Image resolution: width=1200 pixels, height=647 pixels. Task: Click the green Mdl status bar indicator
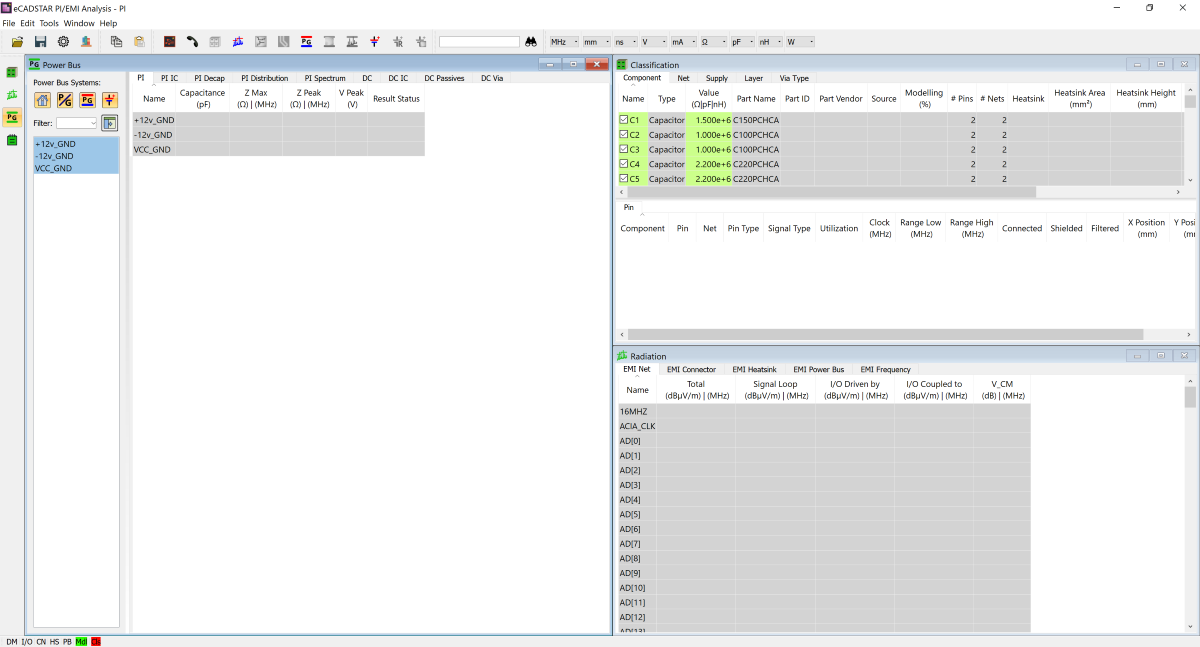pyautogui.click(x=81, y=641)
